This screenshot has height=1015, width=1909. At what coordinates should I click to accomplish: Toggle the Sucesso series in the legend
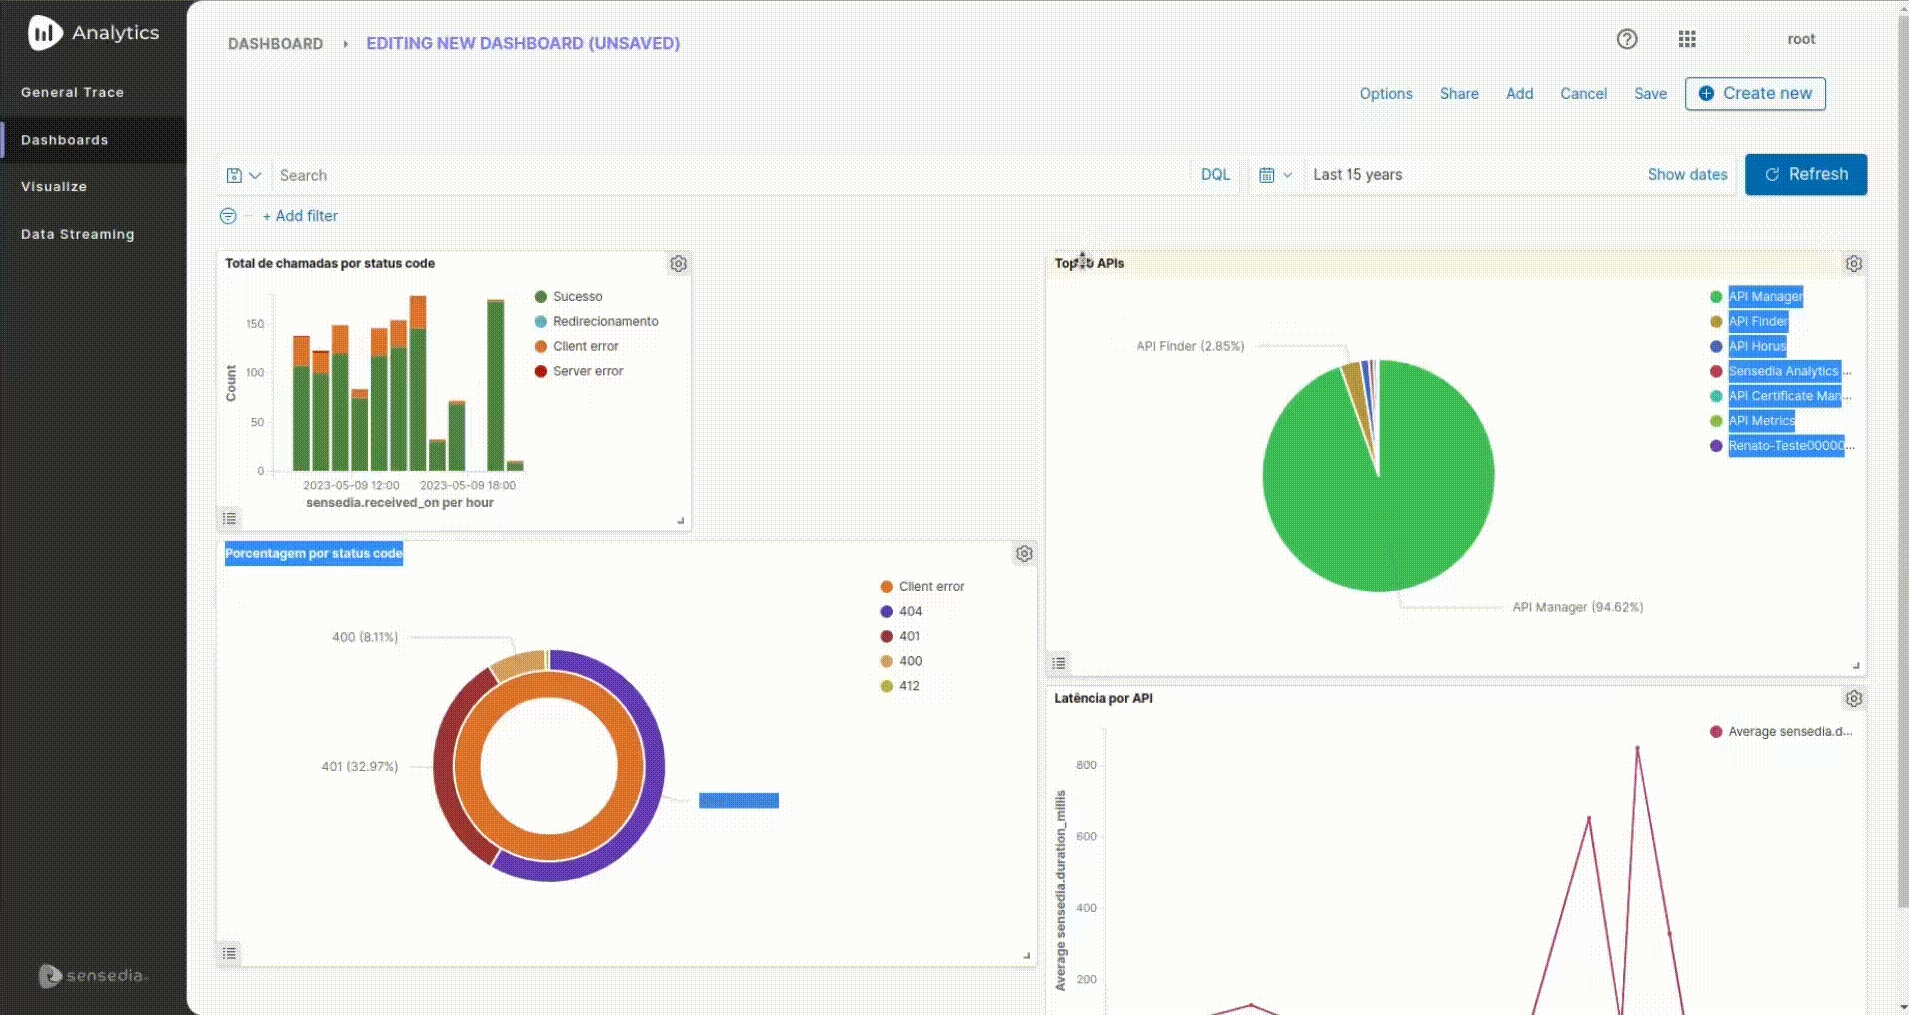(x=577, y=296)
